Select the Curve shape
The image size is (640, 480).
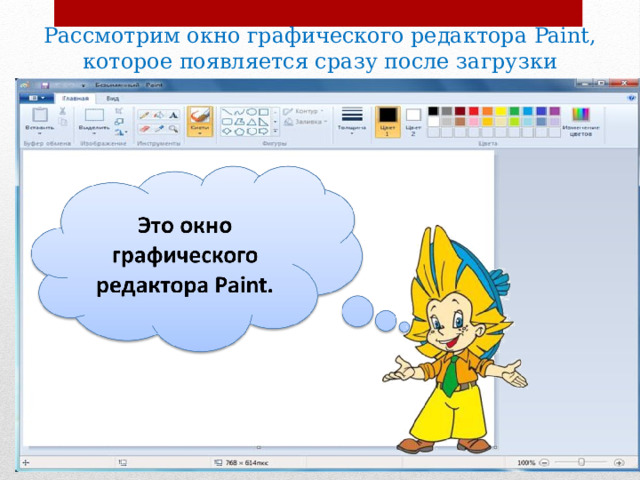(x=240, y=112)
